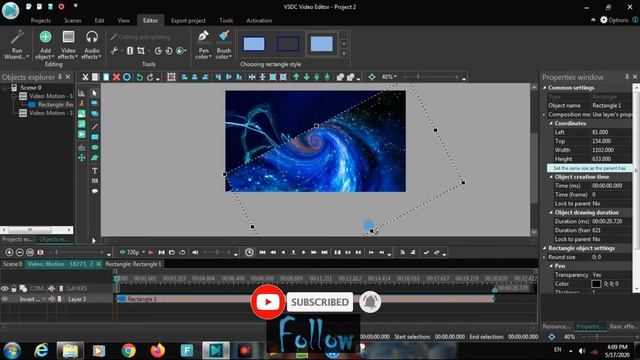The image size is (640, 360).
Task: Click the movement four-arrow icon in side toolbar
Action: click(x=82, y=158)
